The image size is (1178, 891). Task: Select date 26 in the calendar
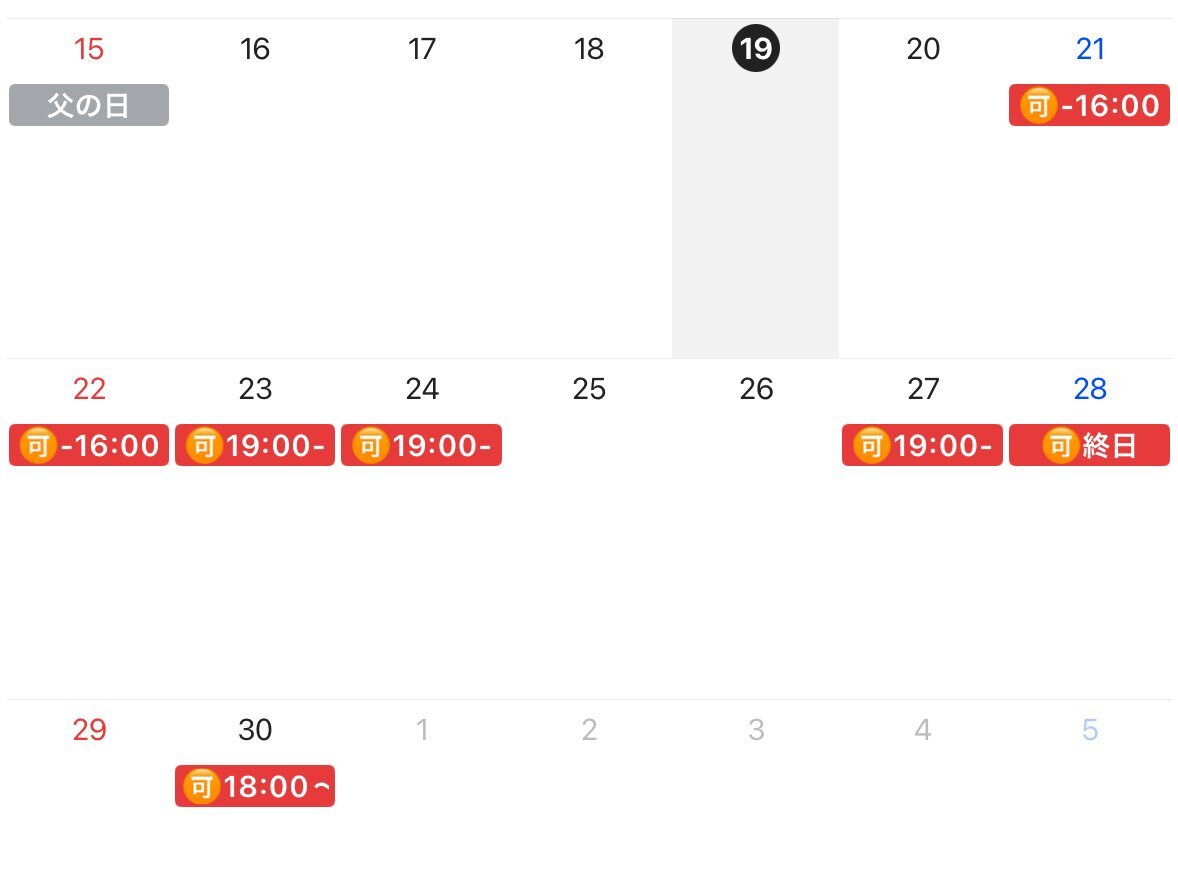point(756,389)
